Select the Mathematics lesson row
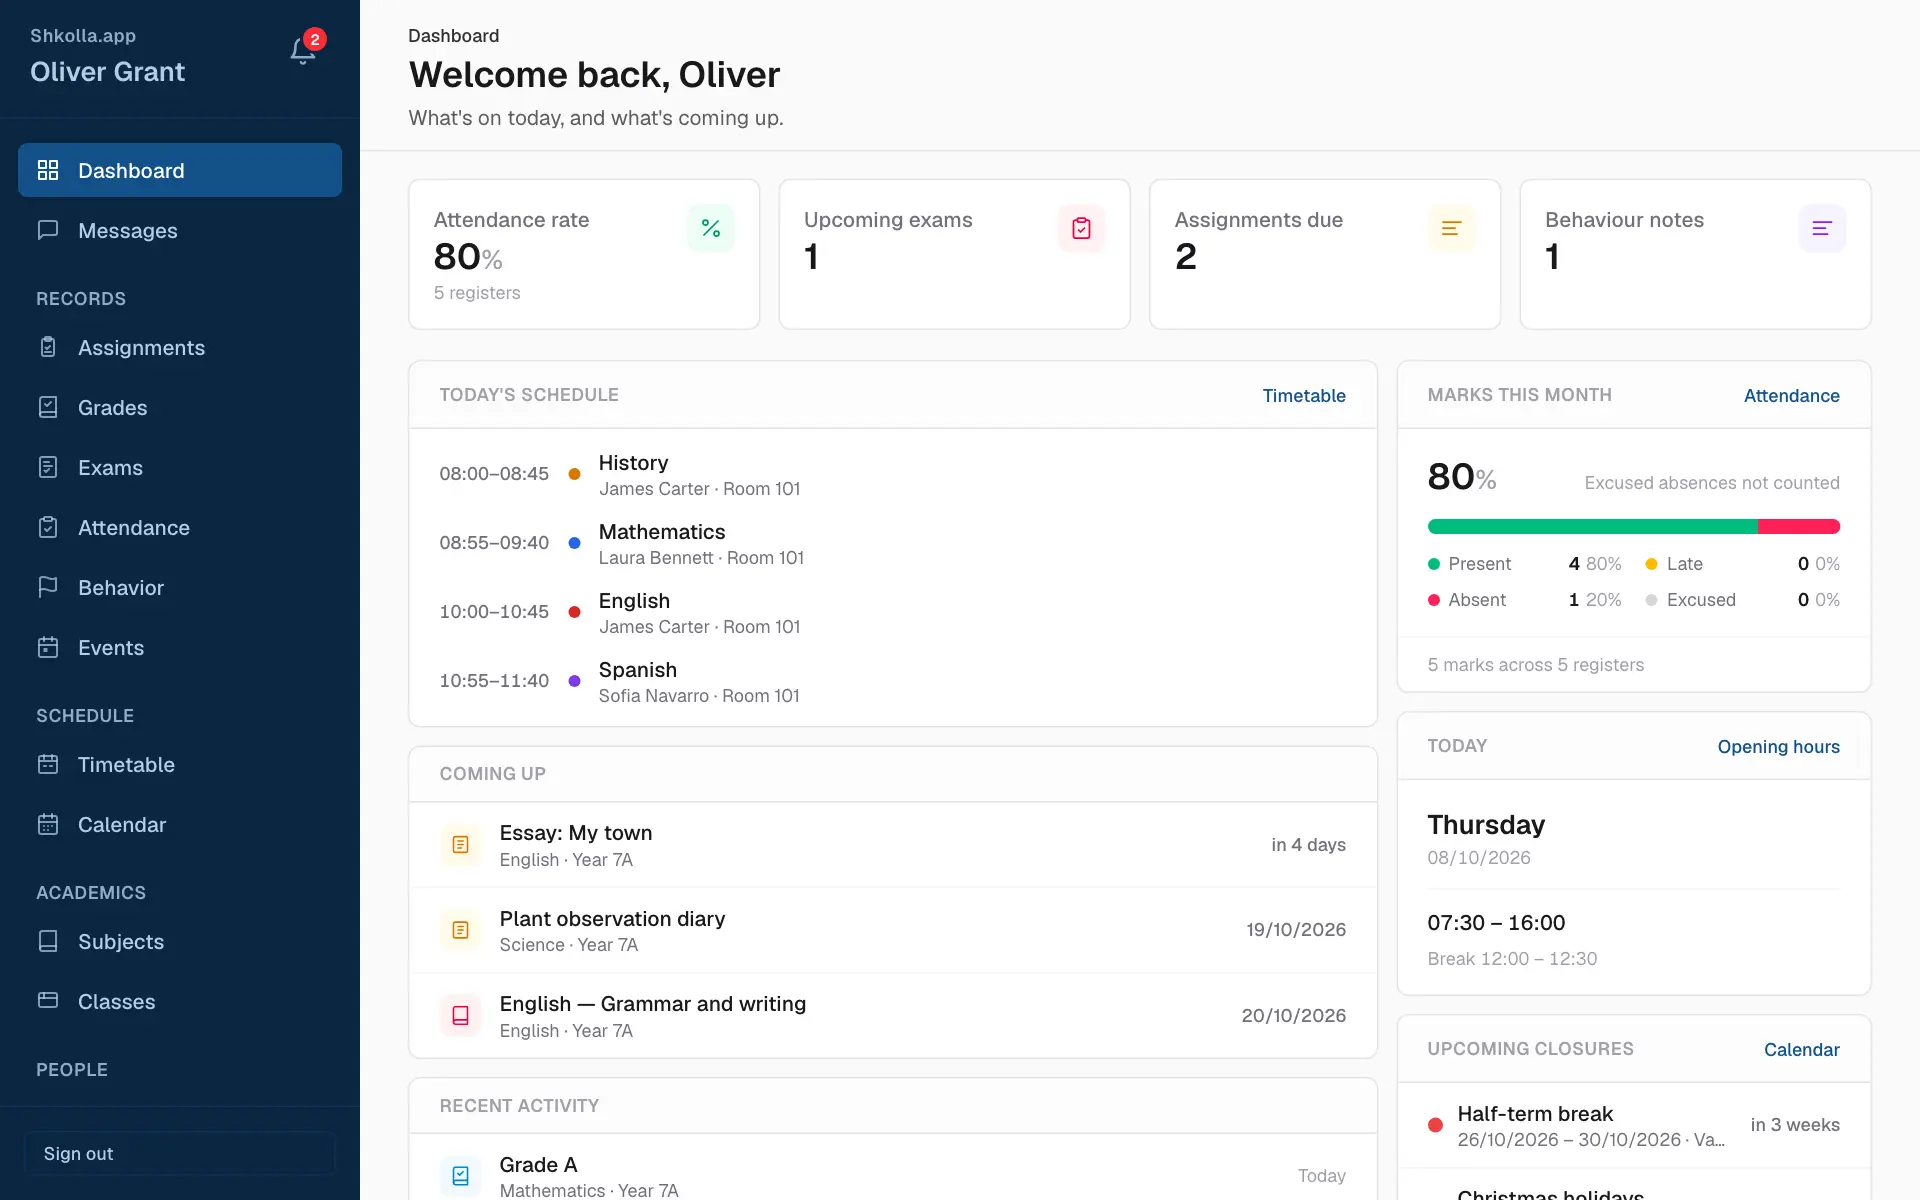This screenshot has width=1920, height=1200. 893,543
